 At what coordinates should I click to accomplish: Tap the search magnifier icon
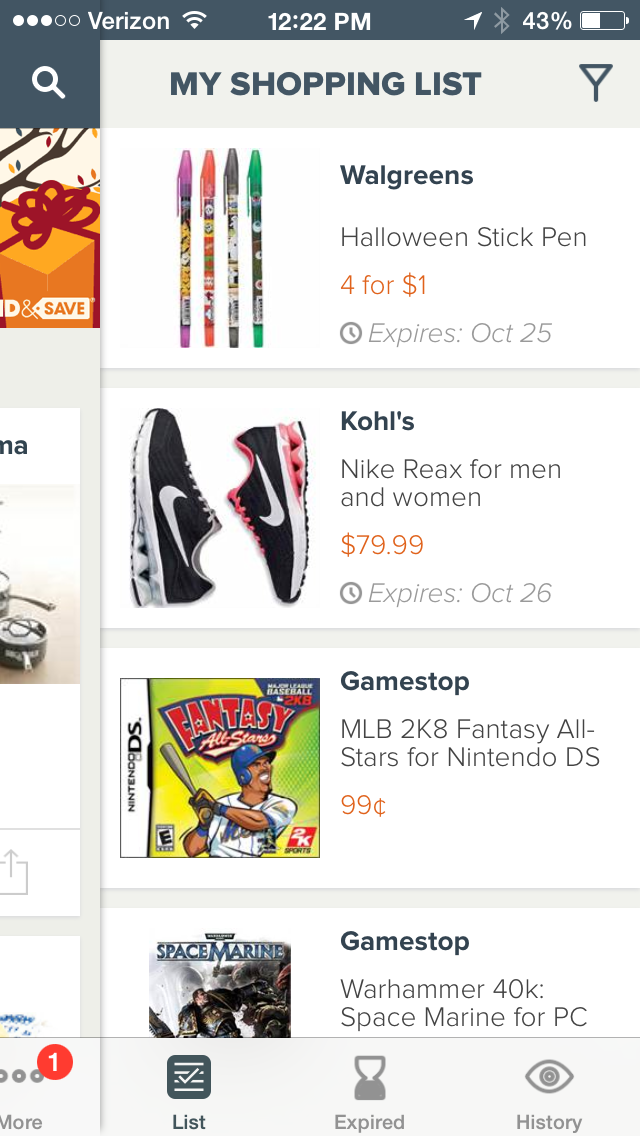pos(48,84)
